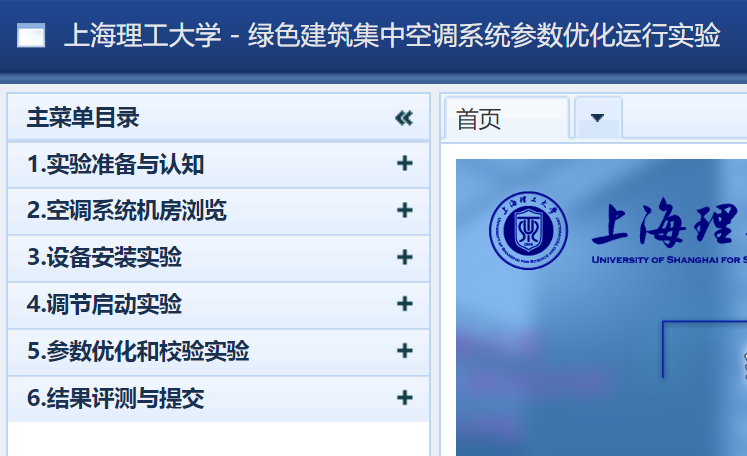Screen dimensions: 747x456
Task: Click the calligraphy university name in banner
Action: click(x=668, y=226)
